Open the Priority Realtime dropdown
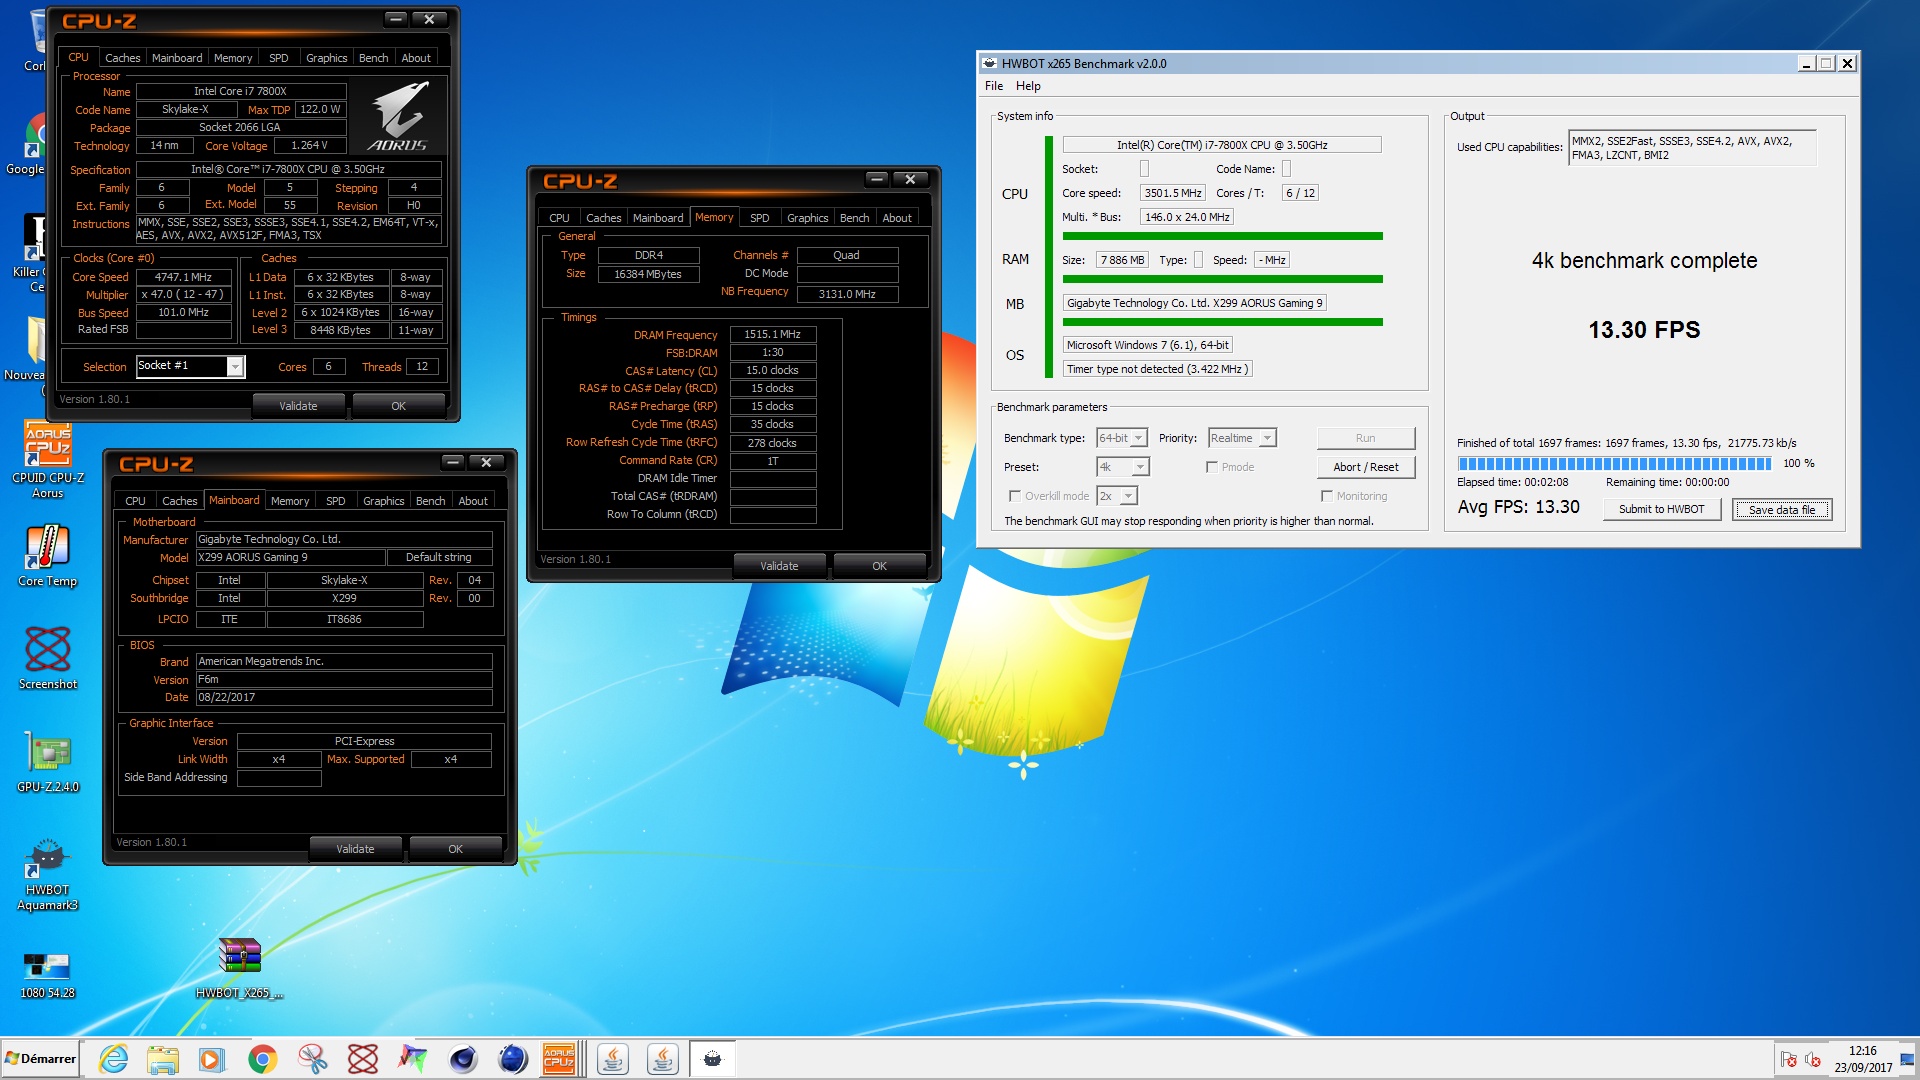 tap(1242, 438)
